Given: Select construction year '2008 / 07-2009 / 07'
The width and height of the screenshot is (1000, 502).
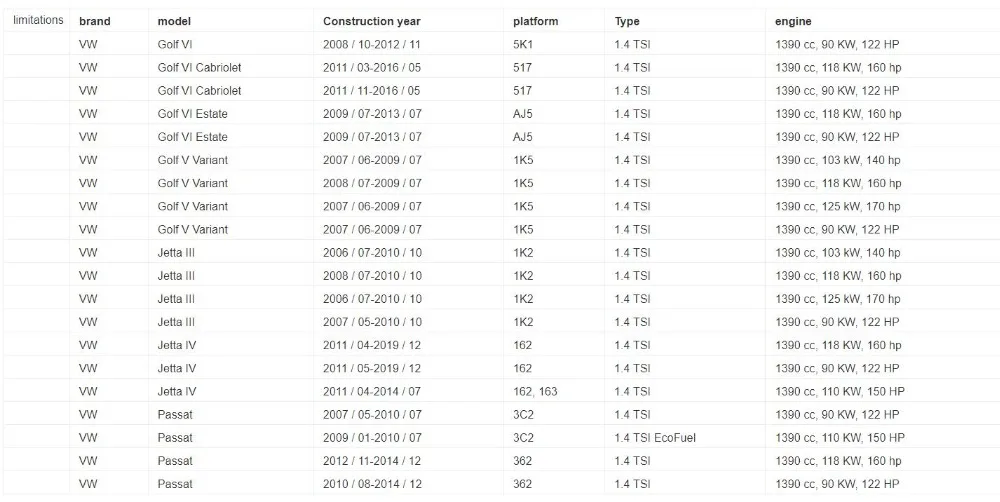Looking at the screenshot, I should pyautogui.click(x=372, y=183).
